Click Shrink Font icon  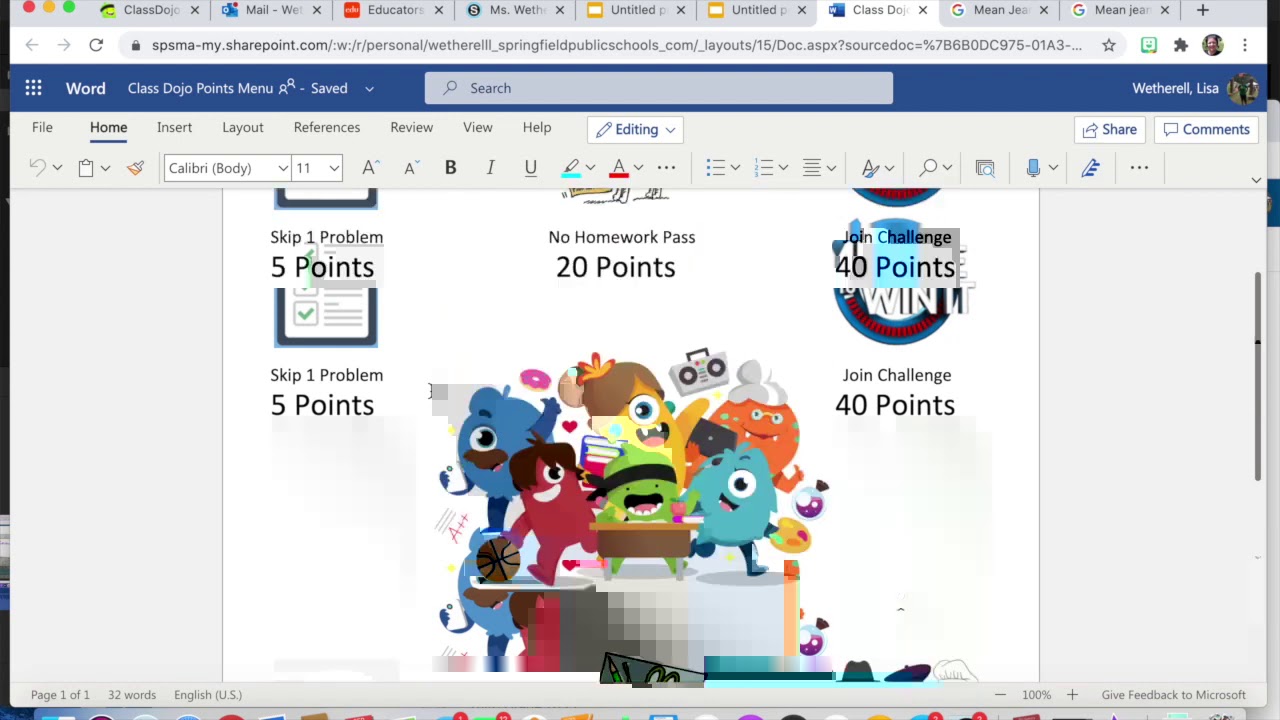pyautogui.click(x=410, y=168)
